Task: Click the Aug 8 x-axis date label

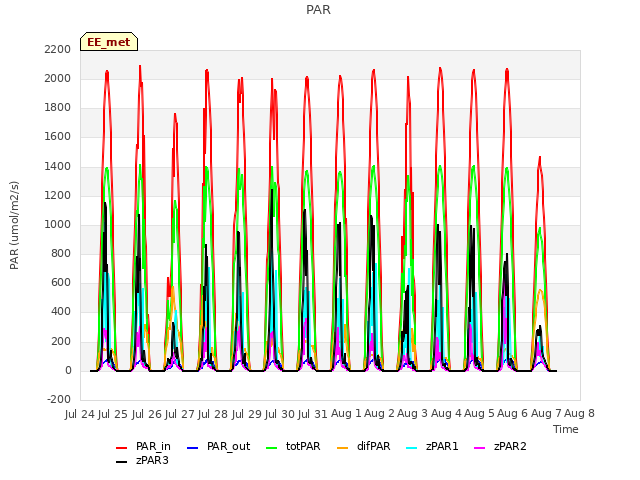Action: tap(579, 414)
